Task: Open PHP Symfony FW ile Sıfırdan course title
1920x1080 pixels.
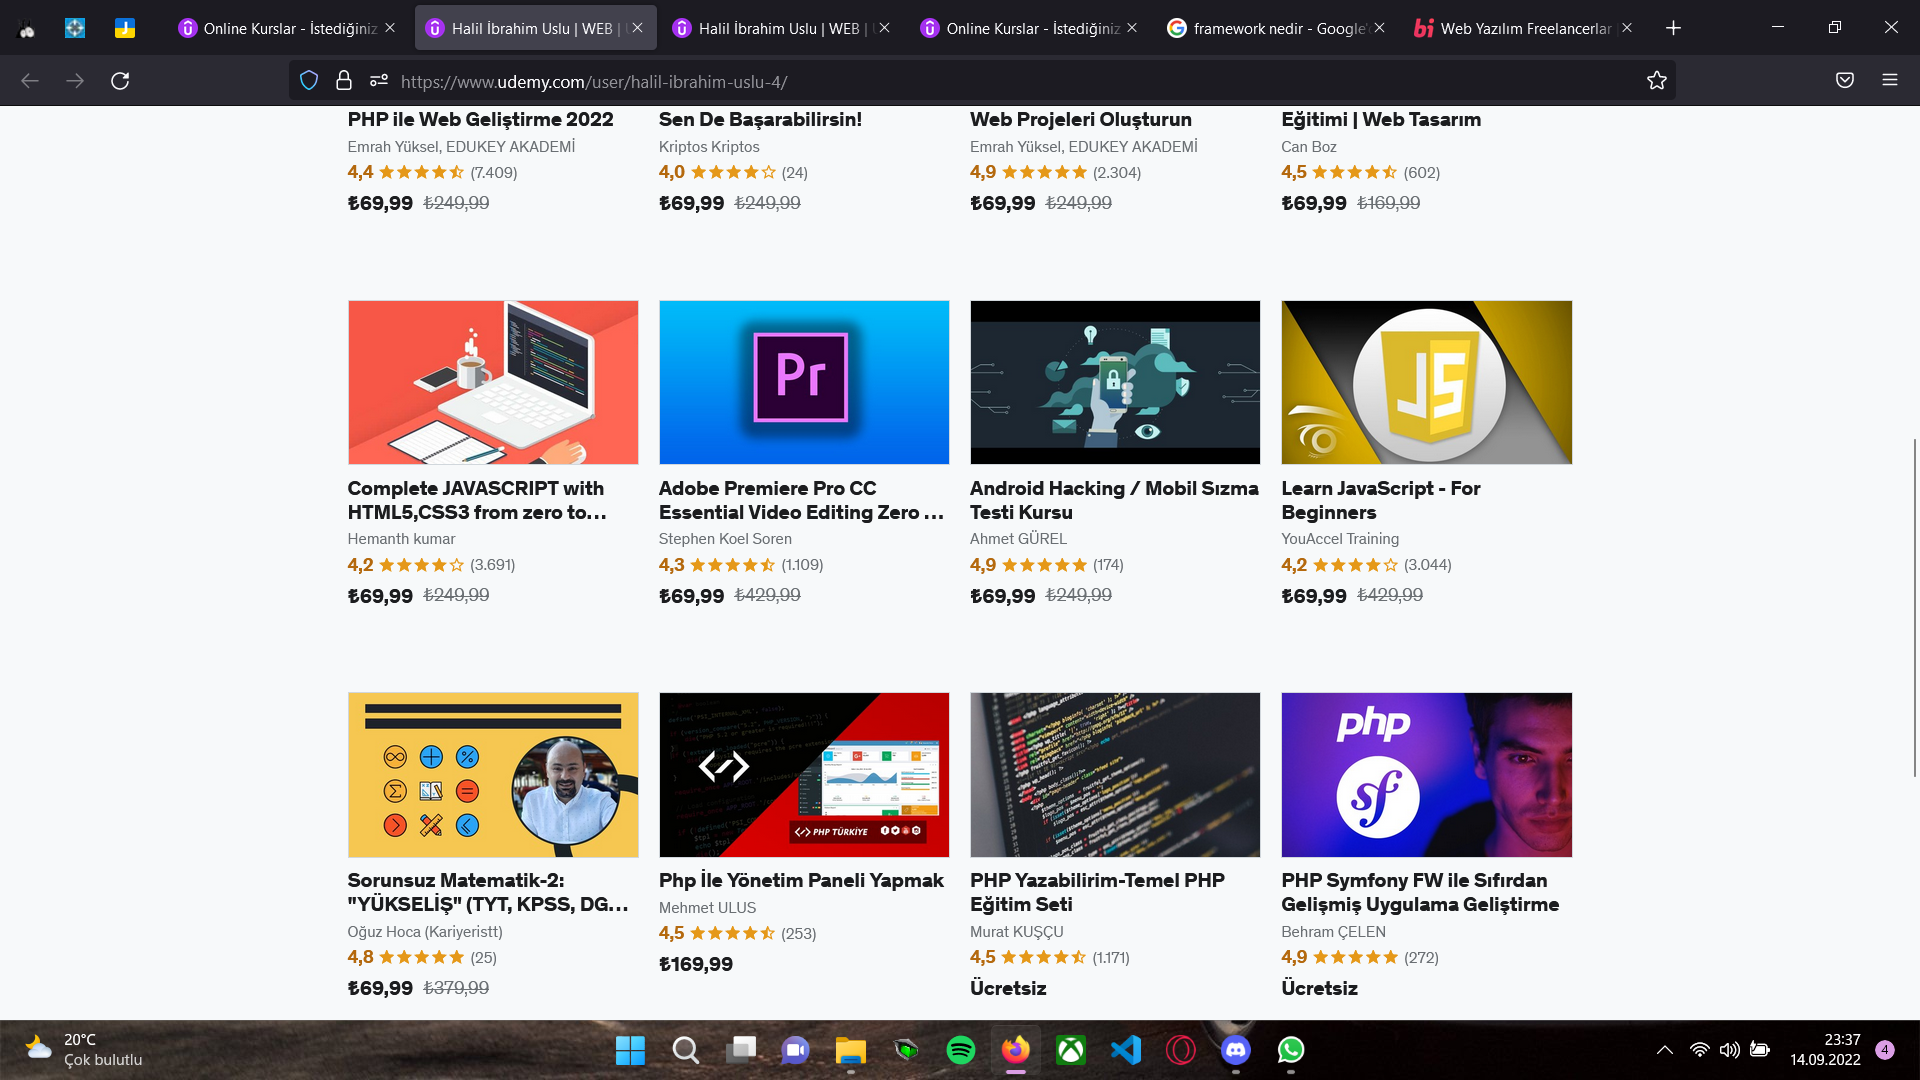Action: pyautogui.click(x=1420, y=892)
